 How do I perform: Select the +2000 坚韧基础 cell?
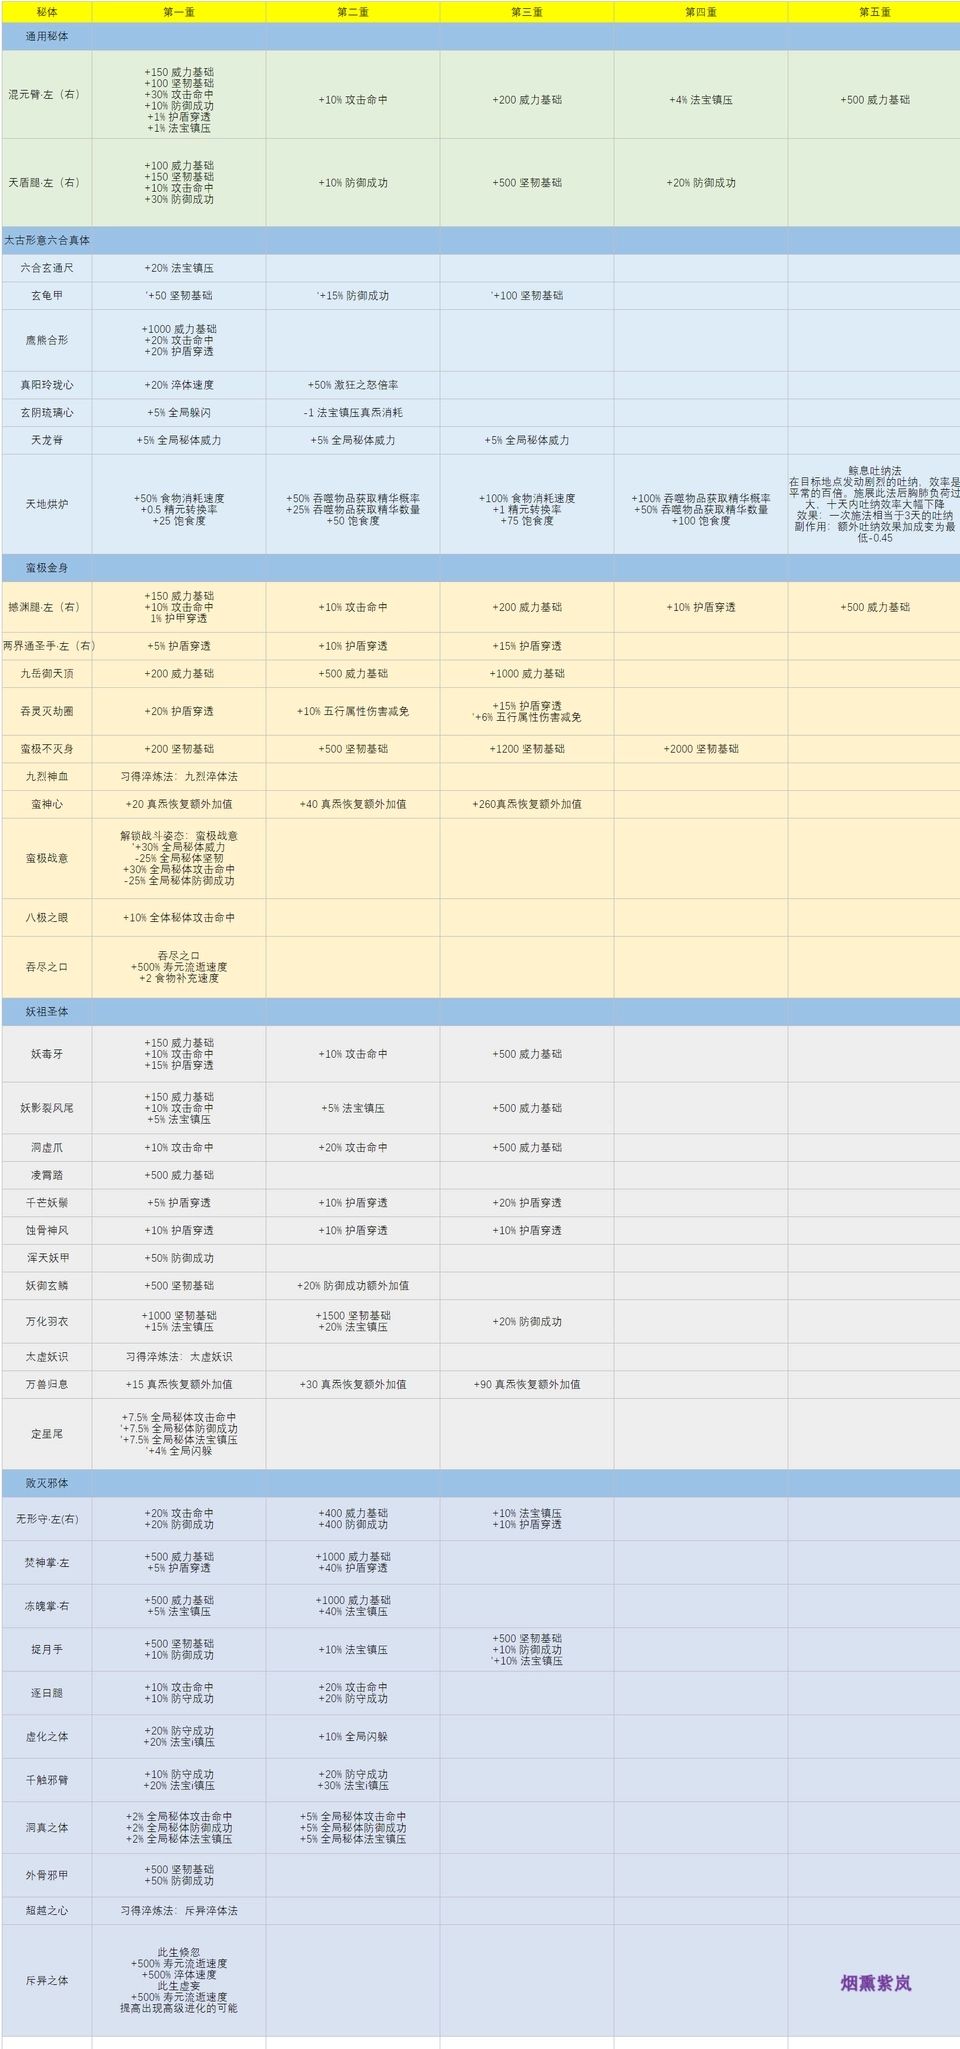[x=701, y=749]
